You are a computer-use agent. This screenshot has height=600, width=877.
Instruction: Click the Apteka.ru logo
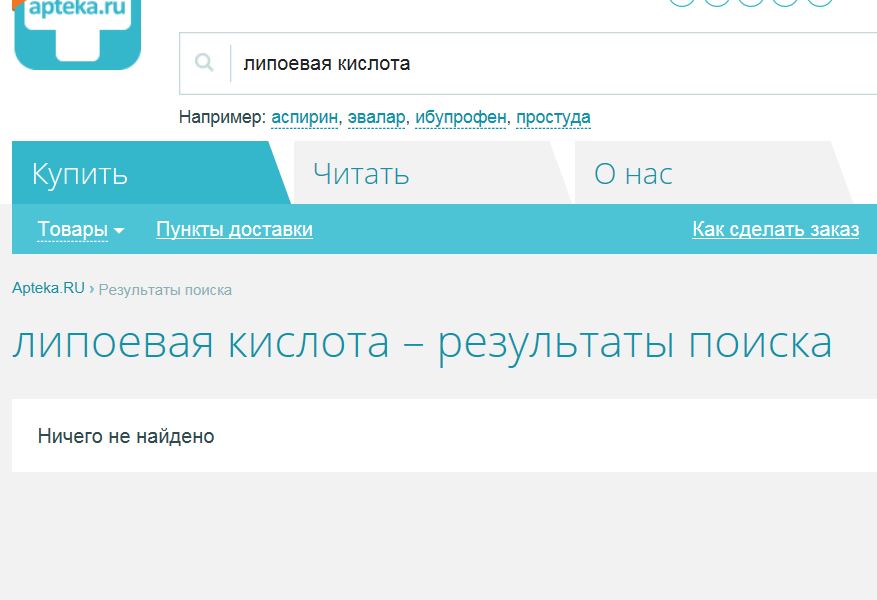tap(78, 32)
